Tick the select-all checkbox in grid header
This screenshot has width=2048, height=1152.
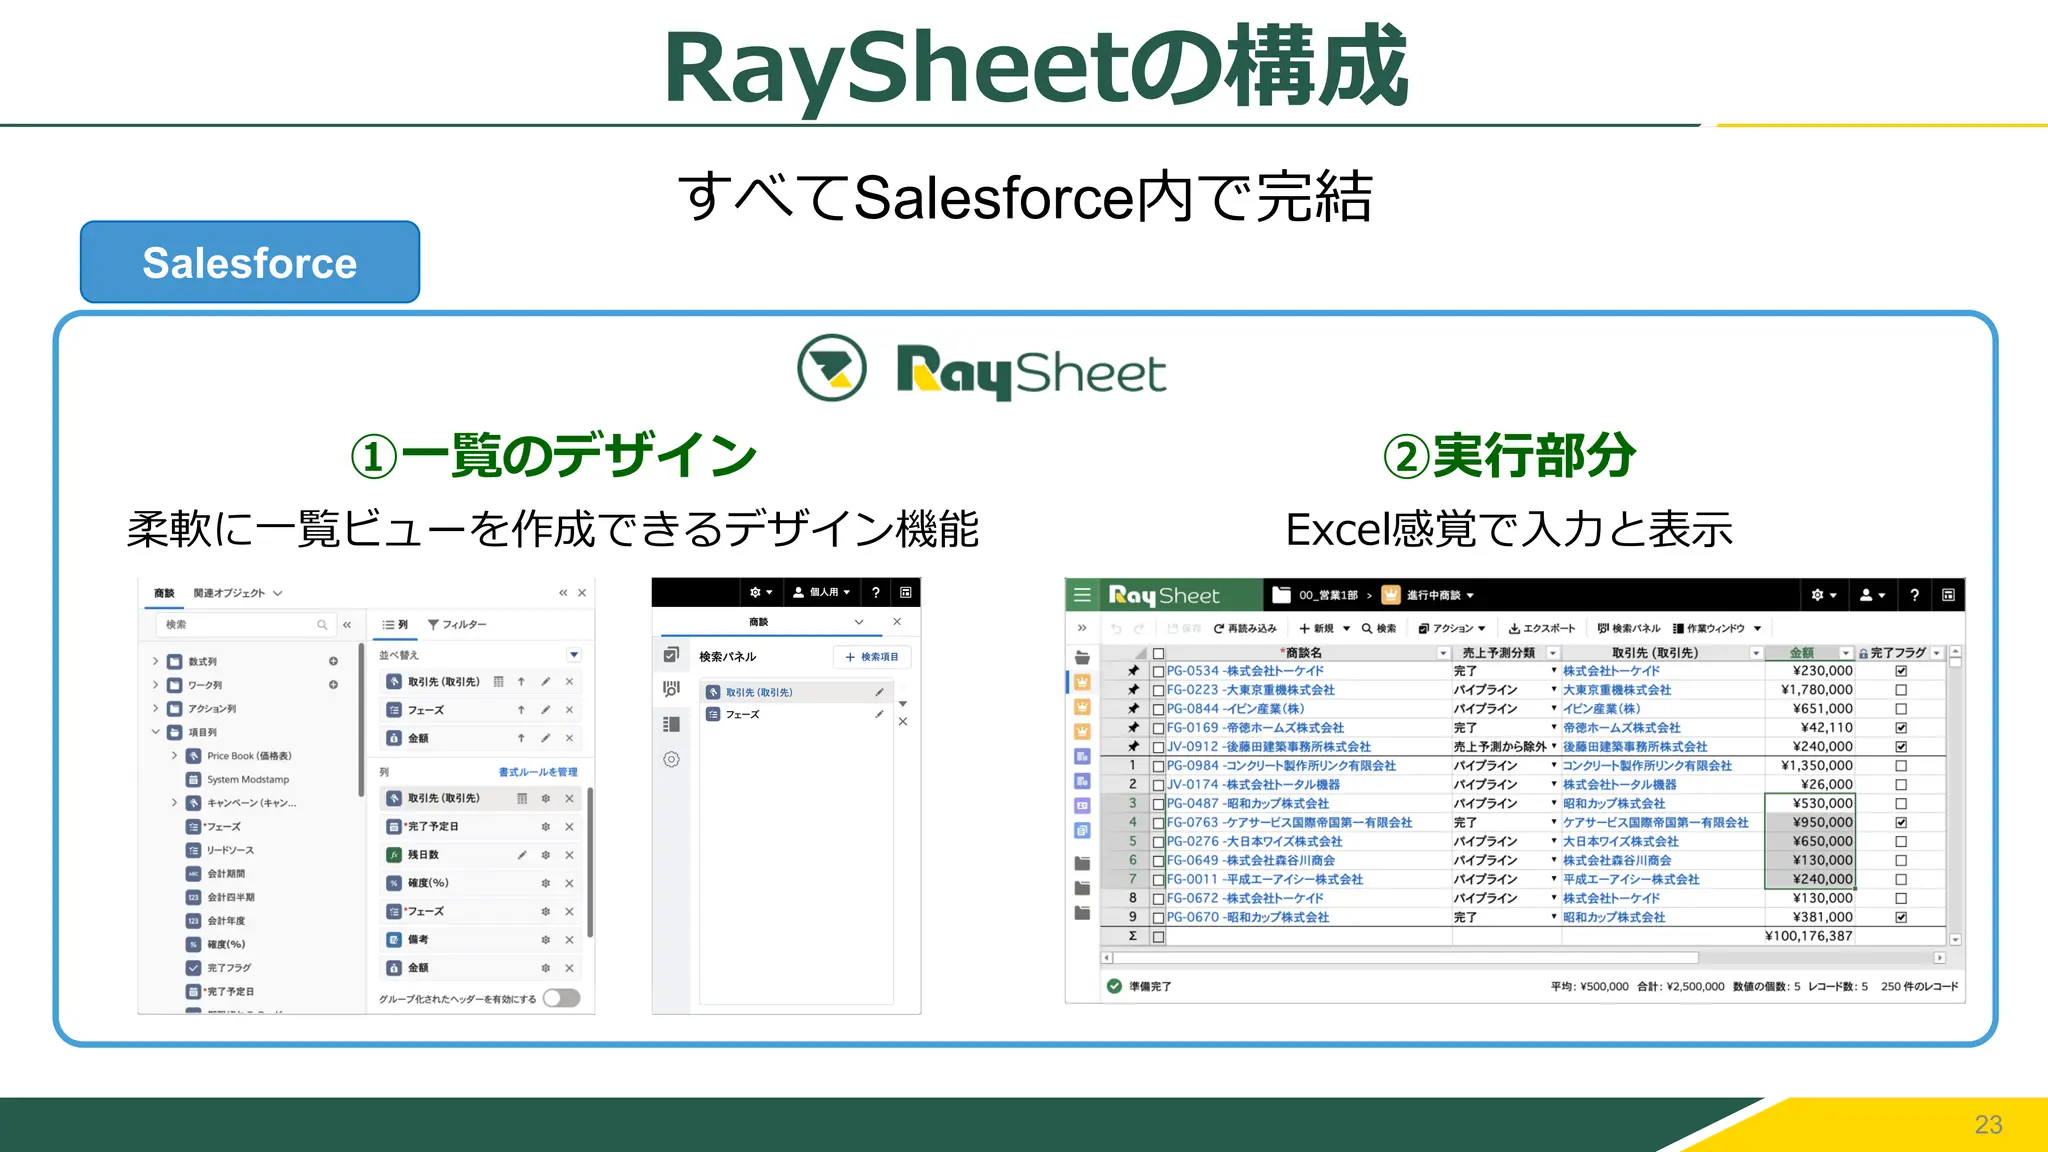tap(1158, 653)
